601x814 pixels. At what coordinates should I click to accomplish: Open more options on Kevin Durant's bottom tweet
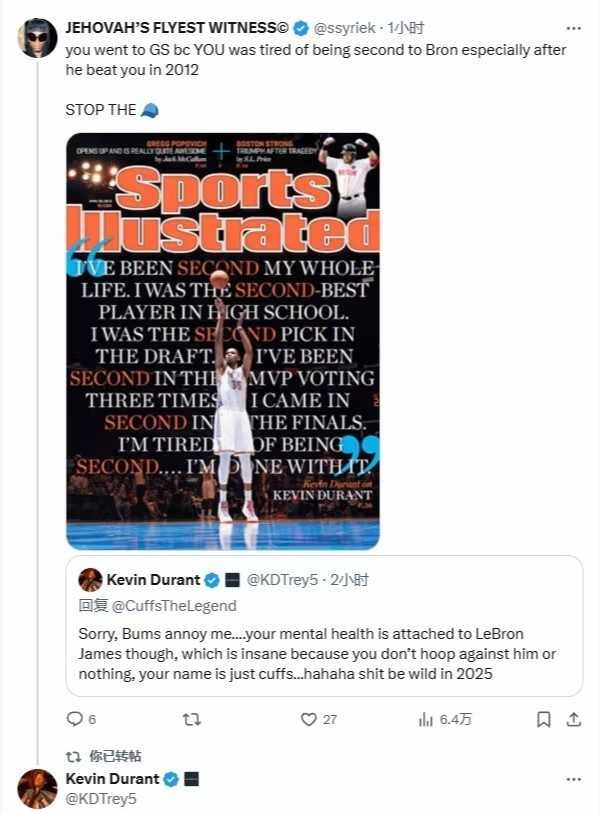coord(573,779)
